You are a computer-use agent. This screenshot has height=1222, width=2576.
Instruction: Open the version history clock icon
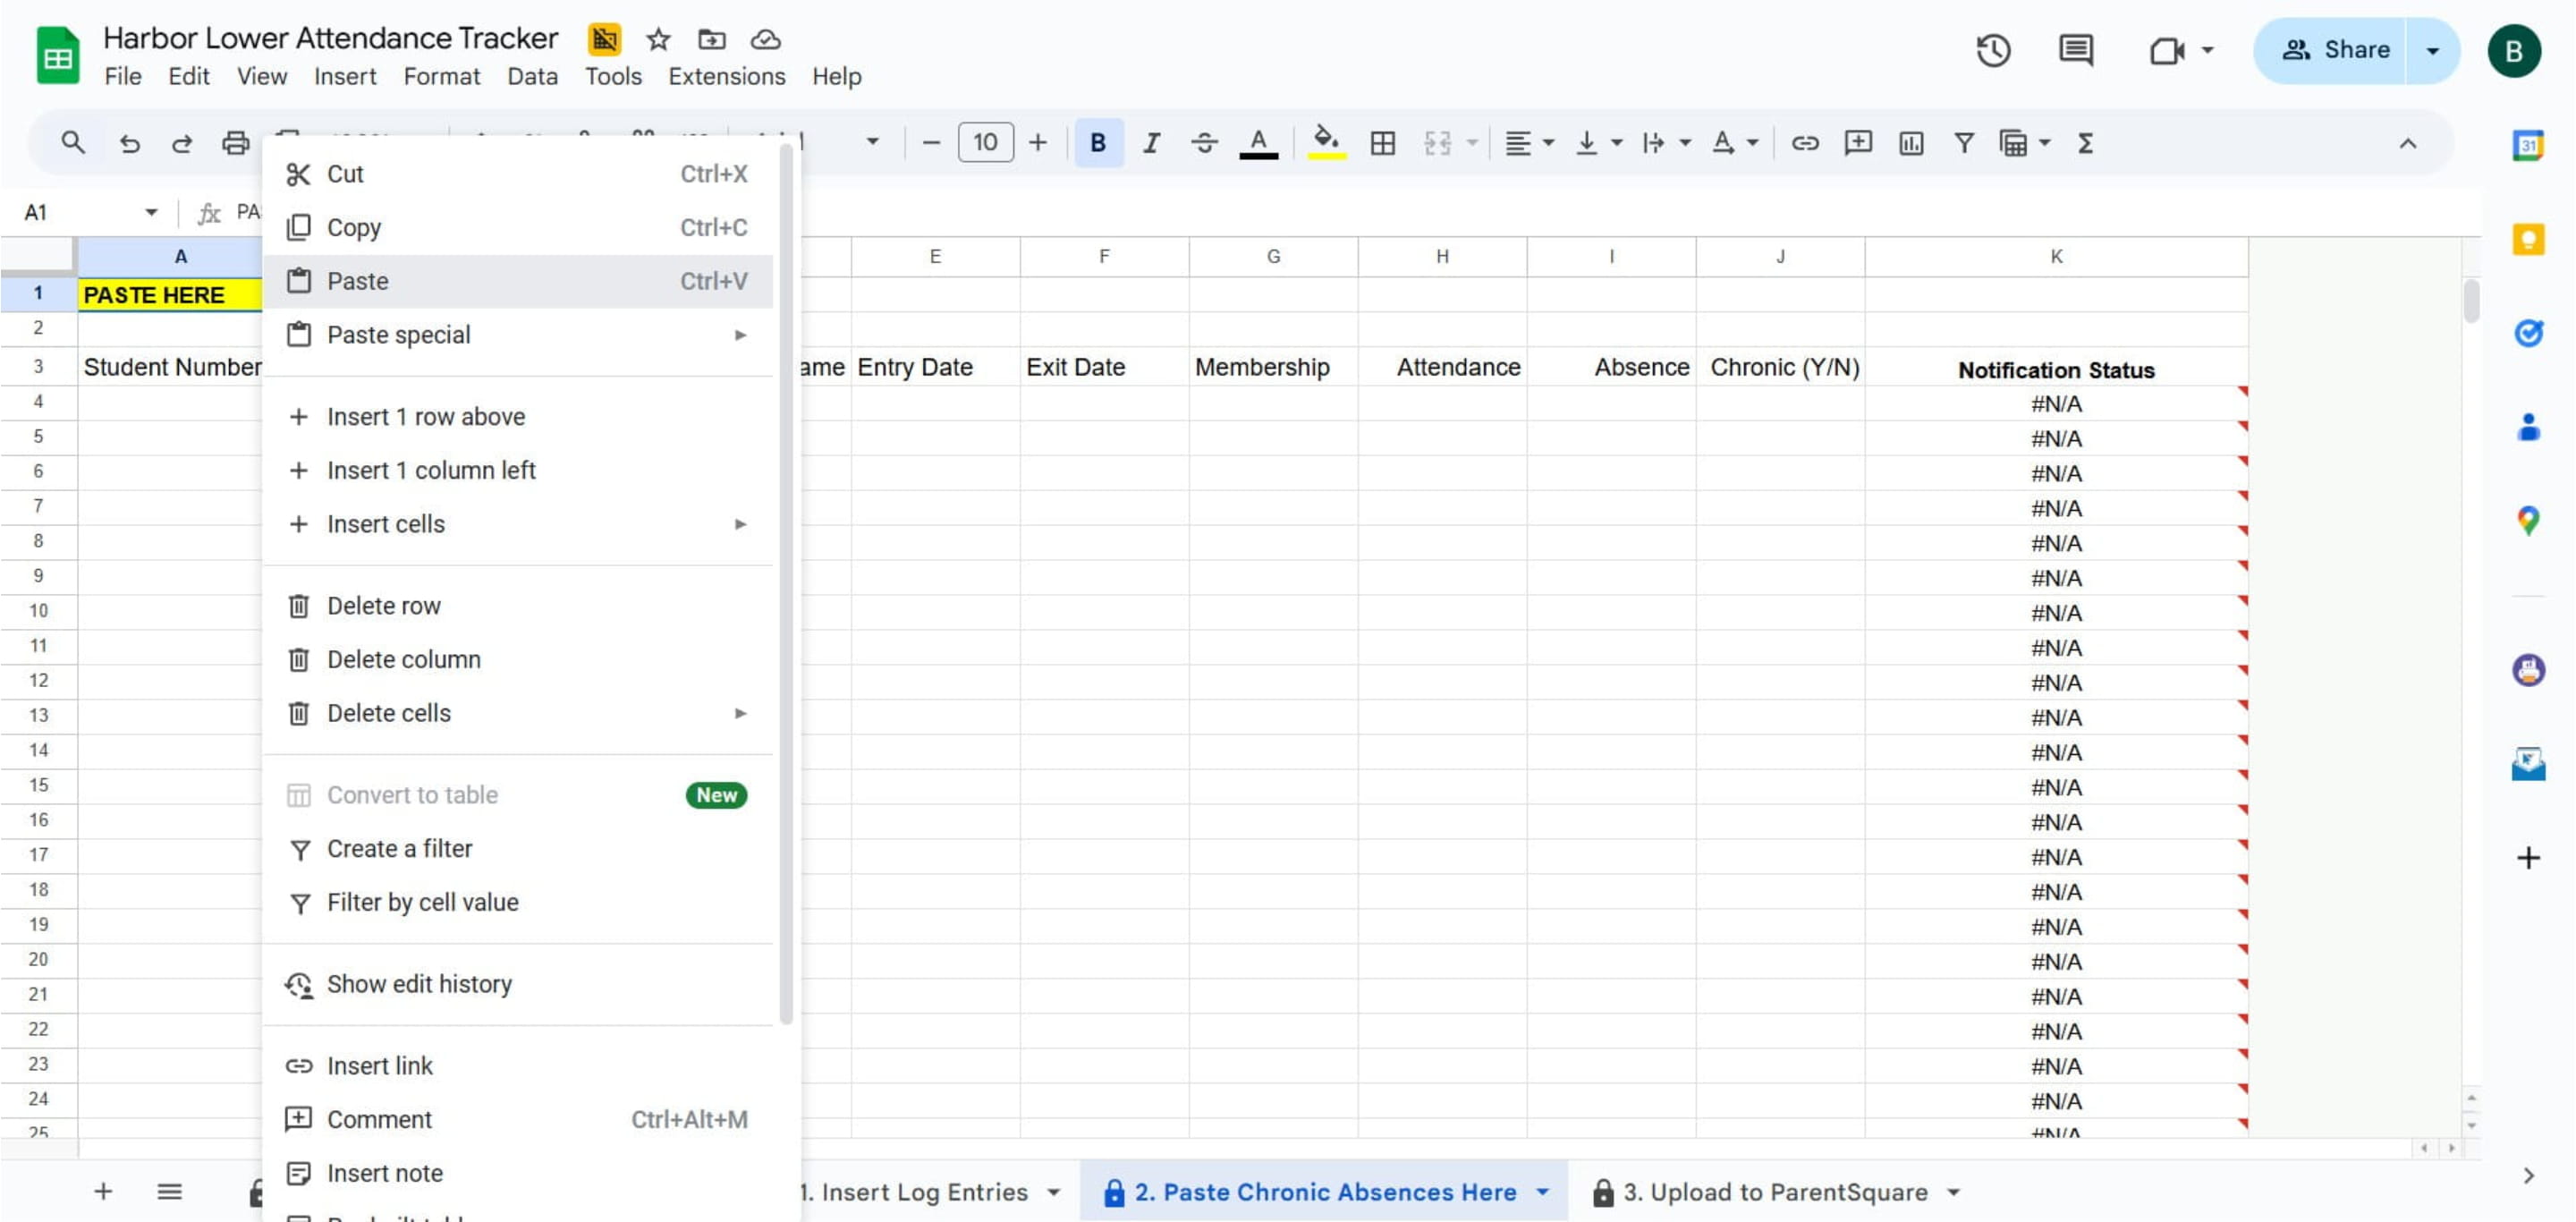click(x=1992, y=50)
